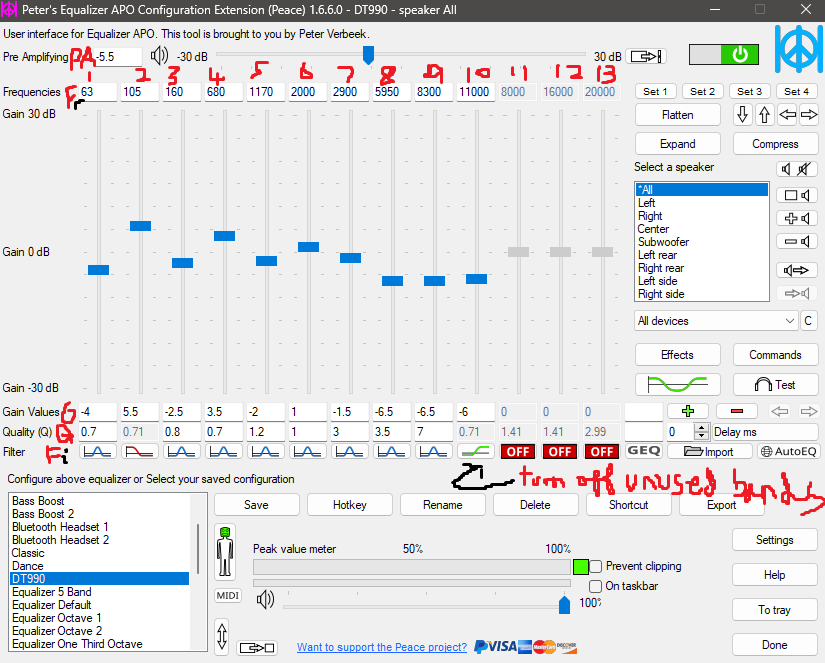Image resolution: width=825 pixels, height=663 pixels.
Task: Shift frequencies left with the left arrow
Action: click(787, 114)
